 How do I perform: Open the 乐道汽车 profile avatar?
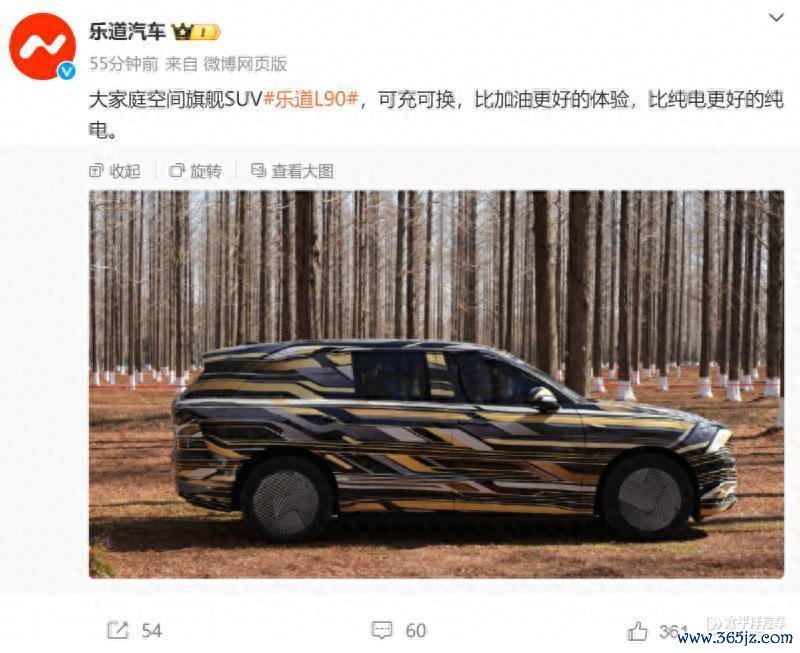42,46
